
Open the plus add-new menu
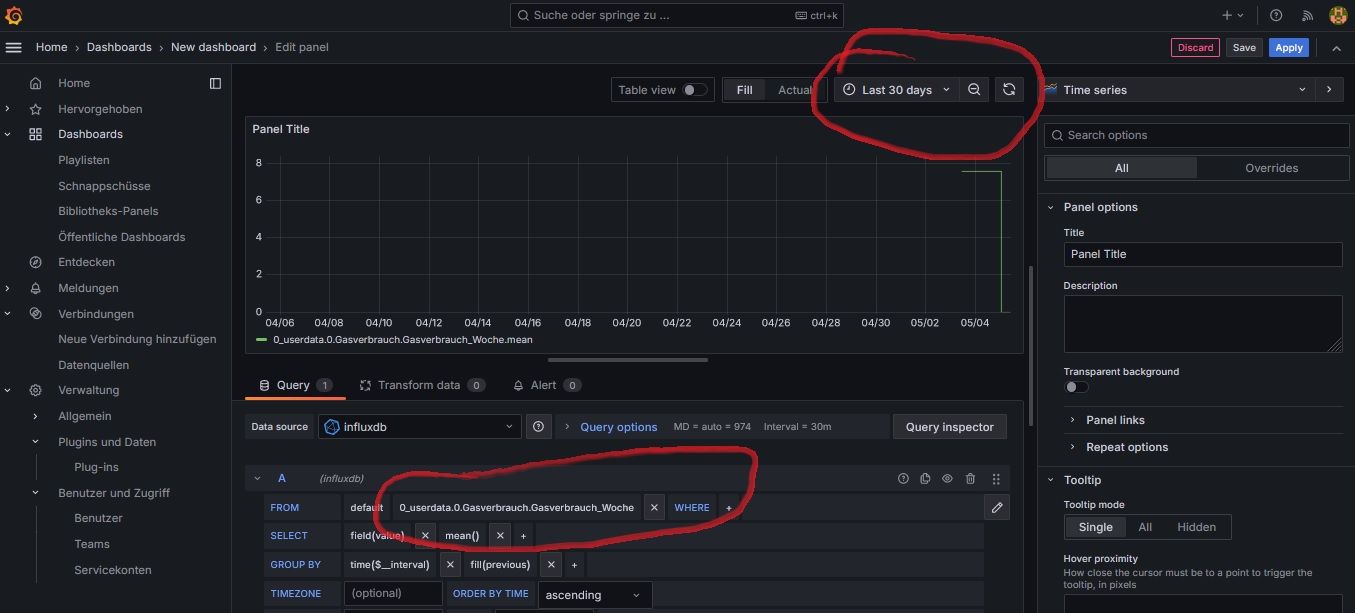coord(1233,15)
